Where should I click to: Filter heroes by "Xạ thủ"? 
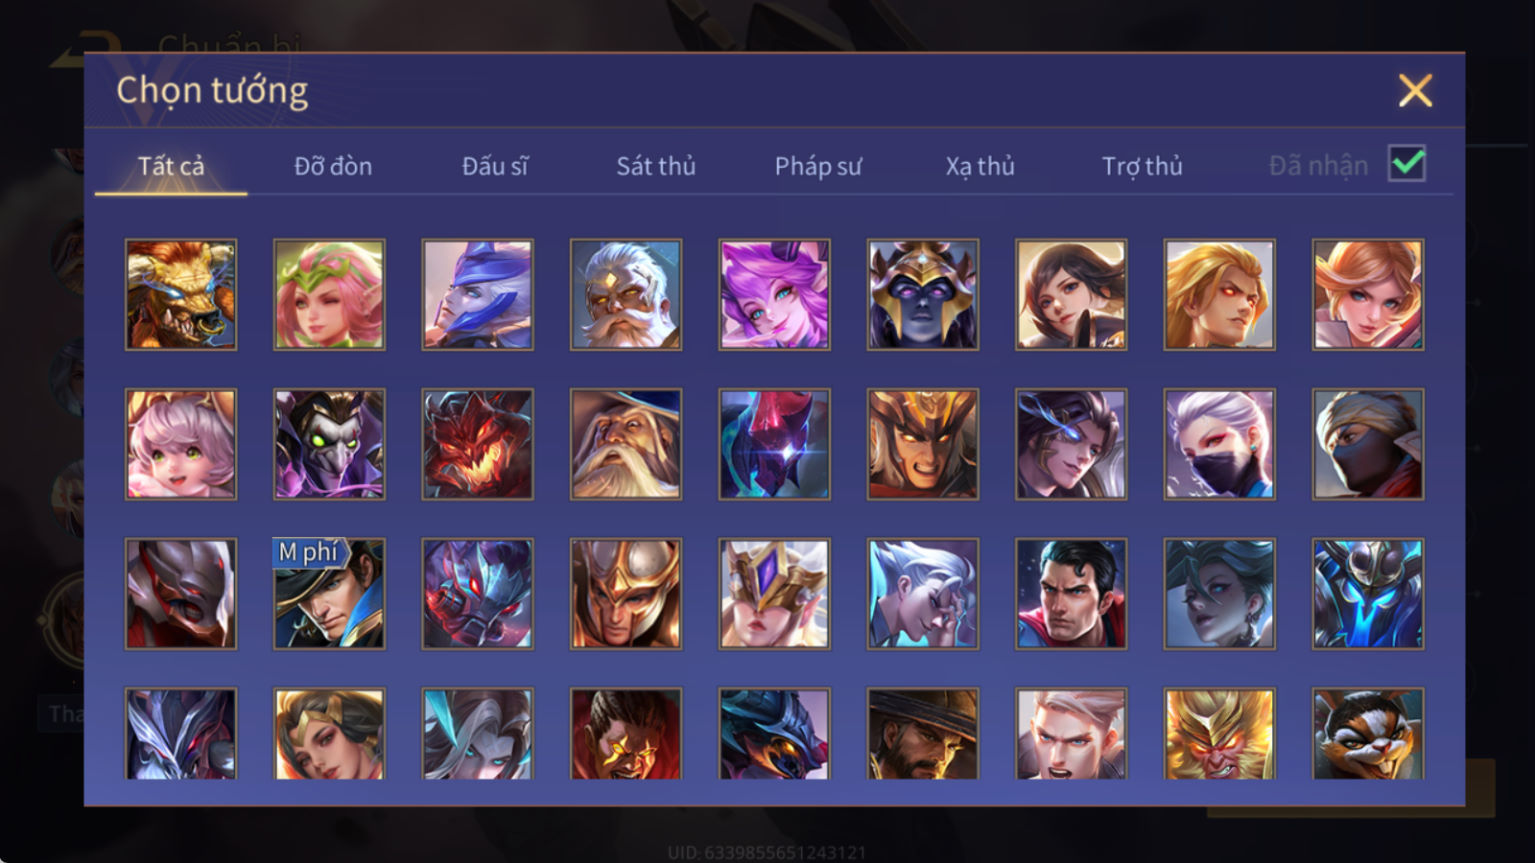click(x=980, y=166)
